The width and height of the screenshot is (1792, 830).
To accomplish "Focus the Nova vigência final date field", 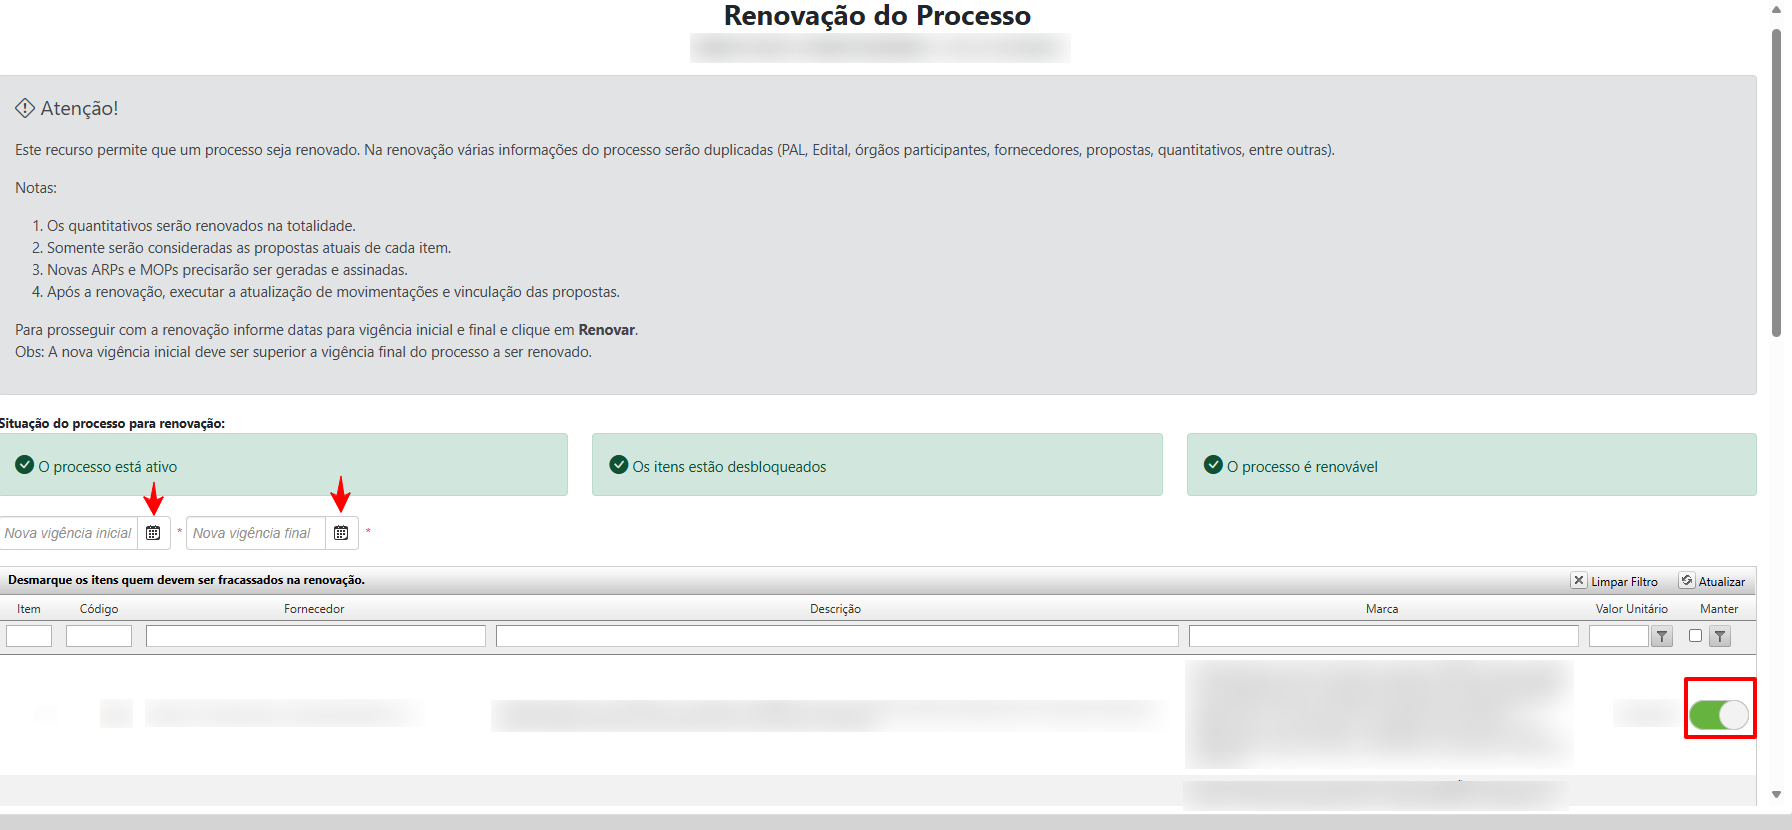I will (255, 533).
